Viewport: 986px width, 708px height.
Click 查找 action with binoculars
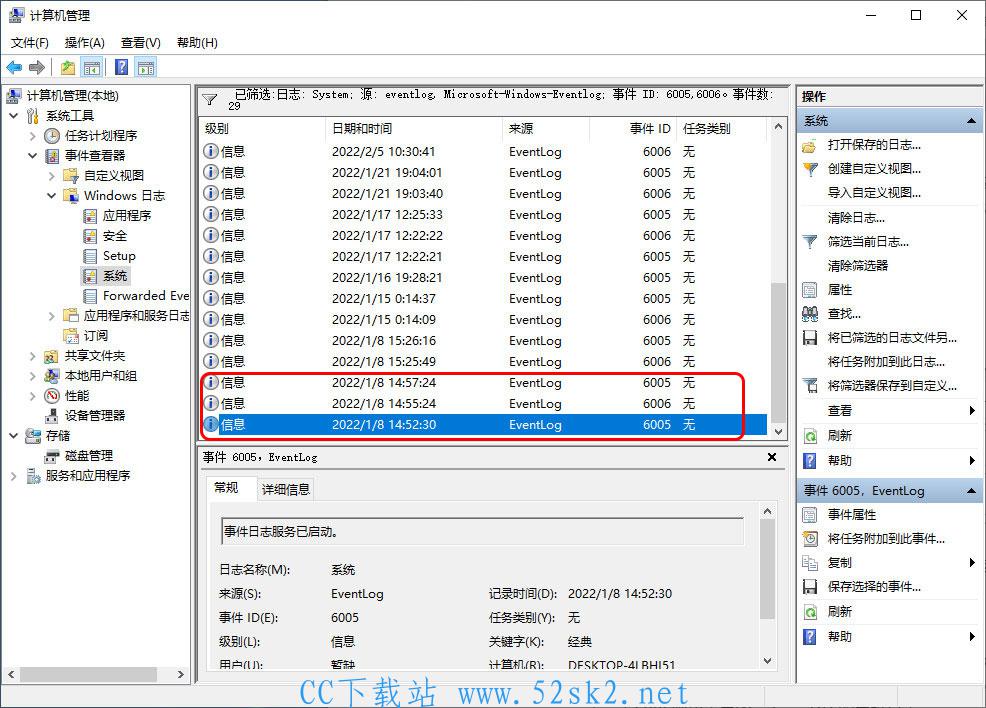tap(844, 314)
